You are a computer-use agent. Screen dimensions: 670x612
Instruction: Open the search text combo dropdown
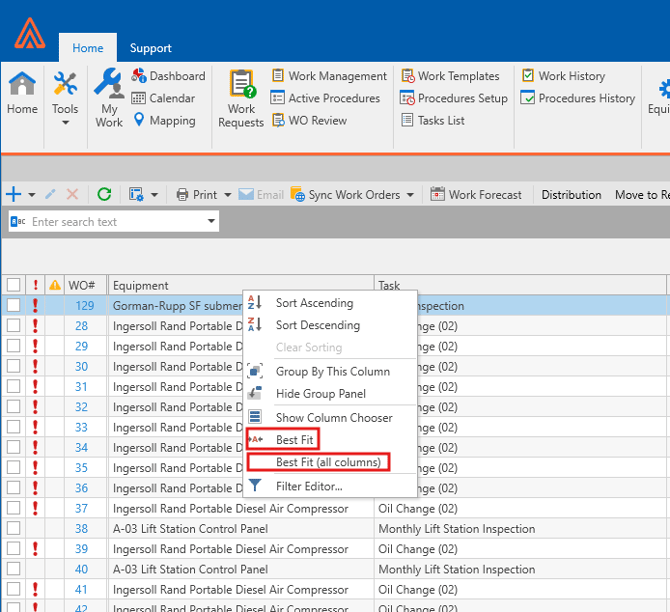pos(211,222)
